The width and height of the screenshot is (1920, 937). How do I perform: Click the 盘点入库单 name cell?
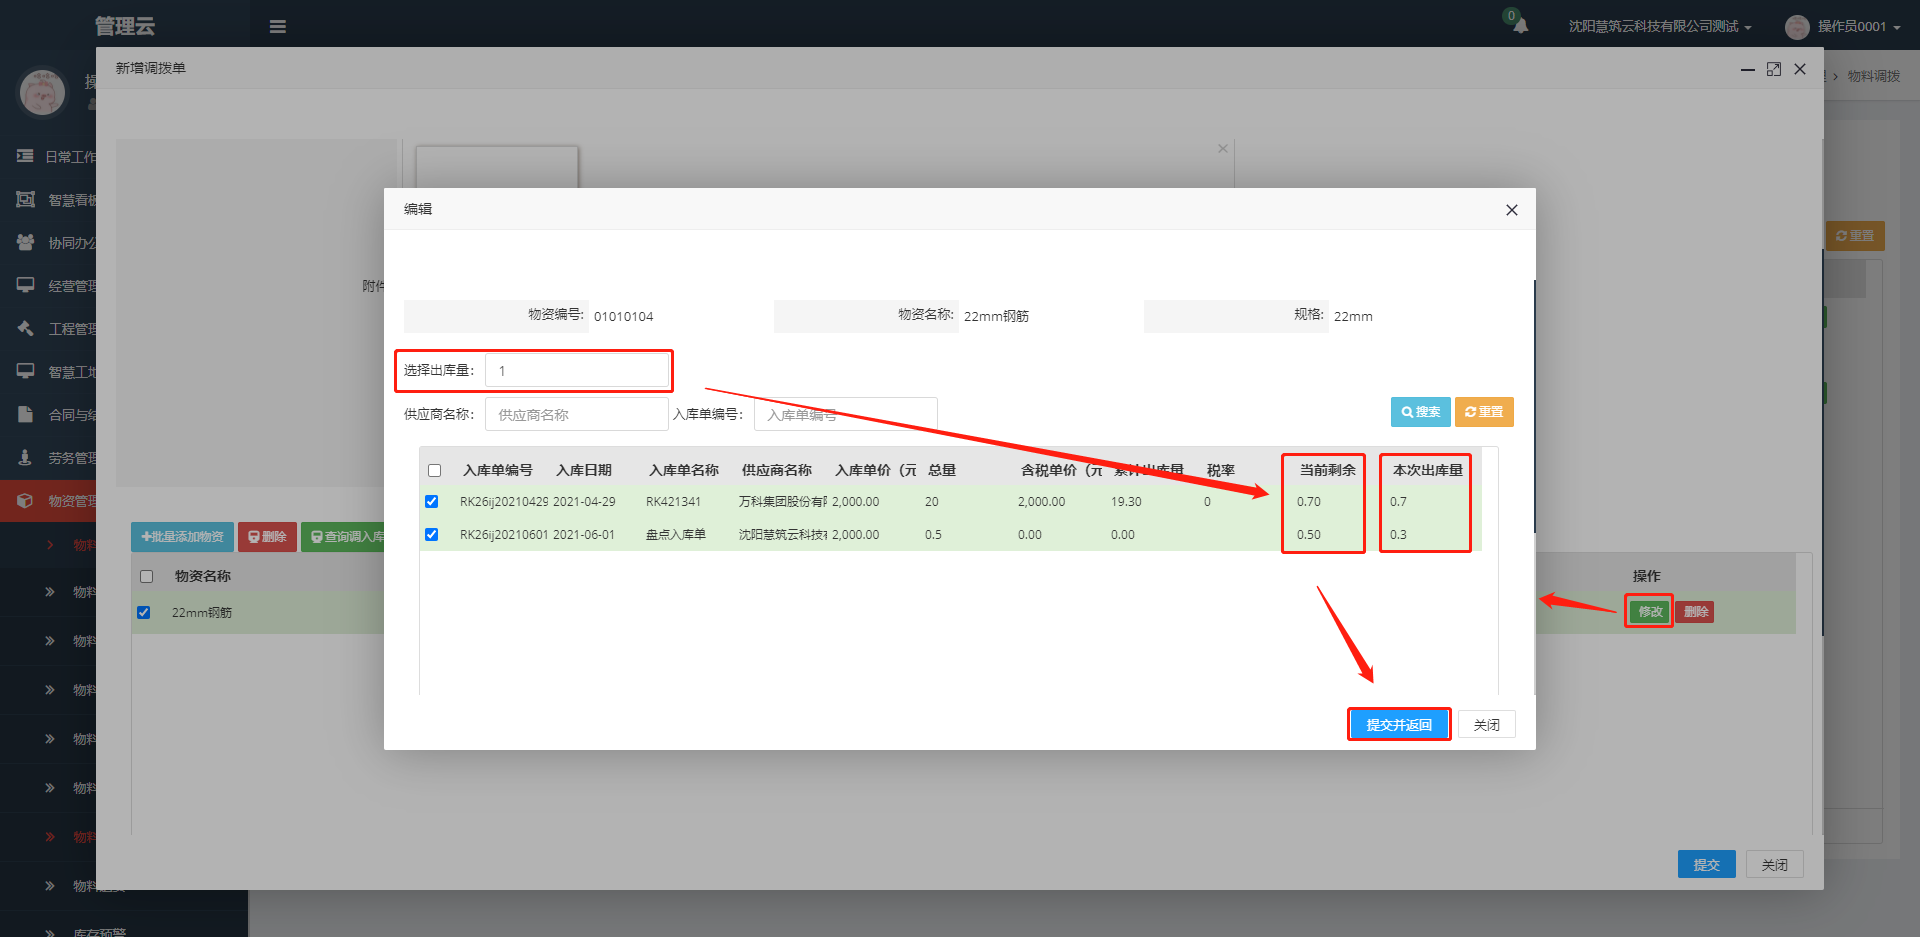pos(676,535)
